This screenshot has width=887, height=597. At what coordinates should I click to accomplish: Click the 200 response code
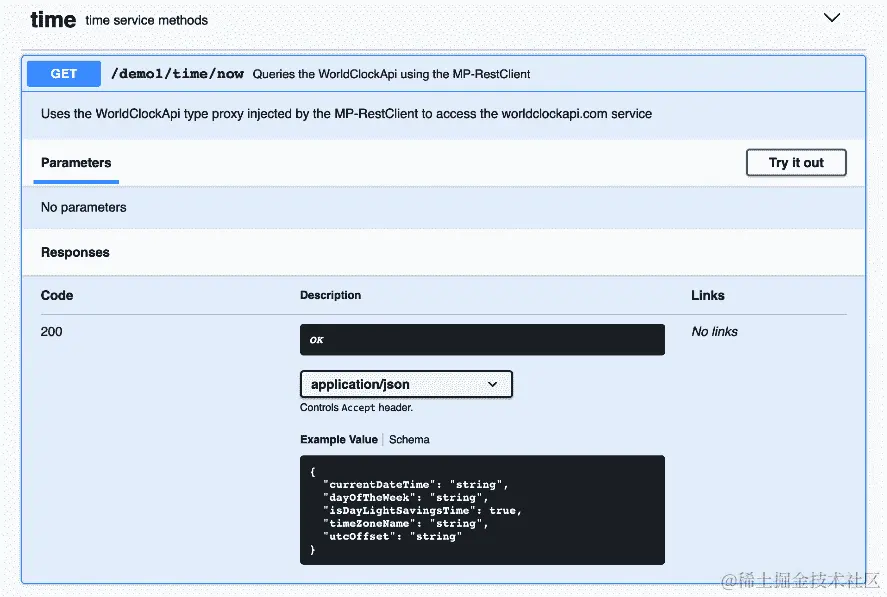tap(51, 332)
